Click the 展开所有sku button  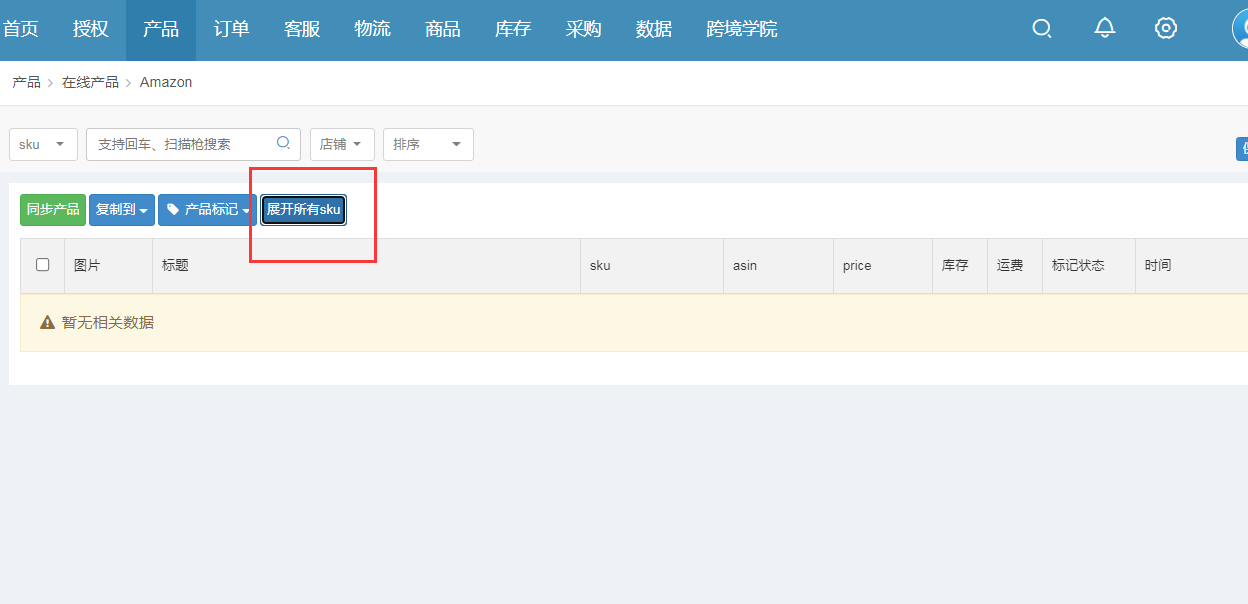pos(303,210)
